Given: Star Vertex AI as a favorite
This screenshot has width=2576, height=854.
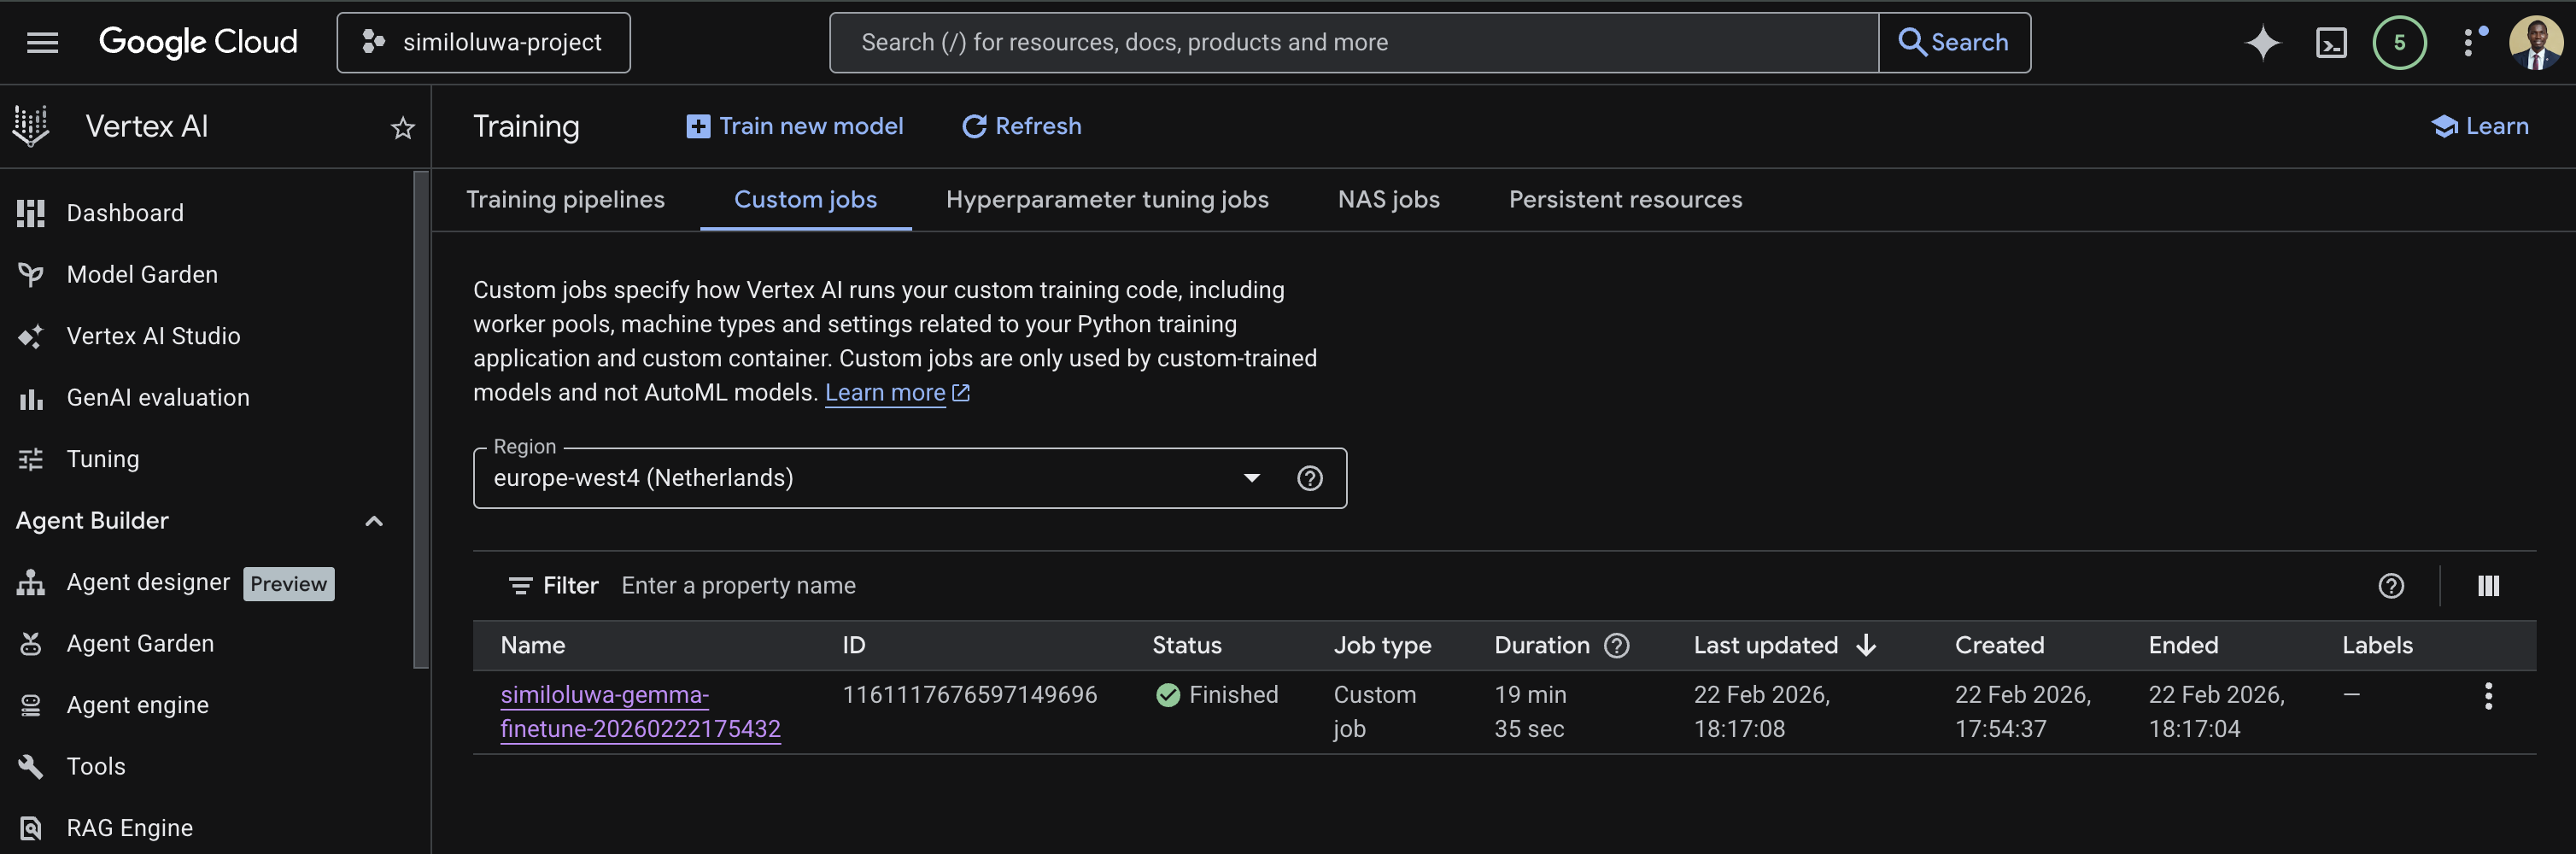Looking at the screenshot, I should 402,127.
